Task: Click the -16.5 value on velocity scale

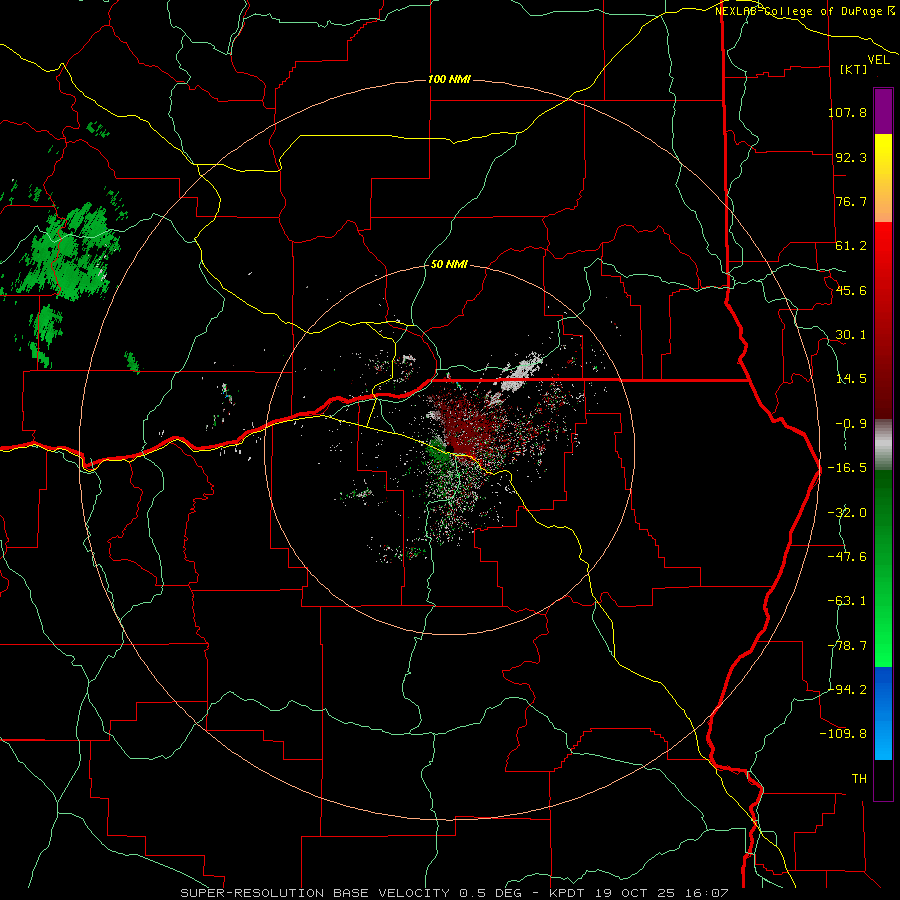Action: coord(847,468)
